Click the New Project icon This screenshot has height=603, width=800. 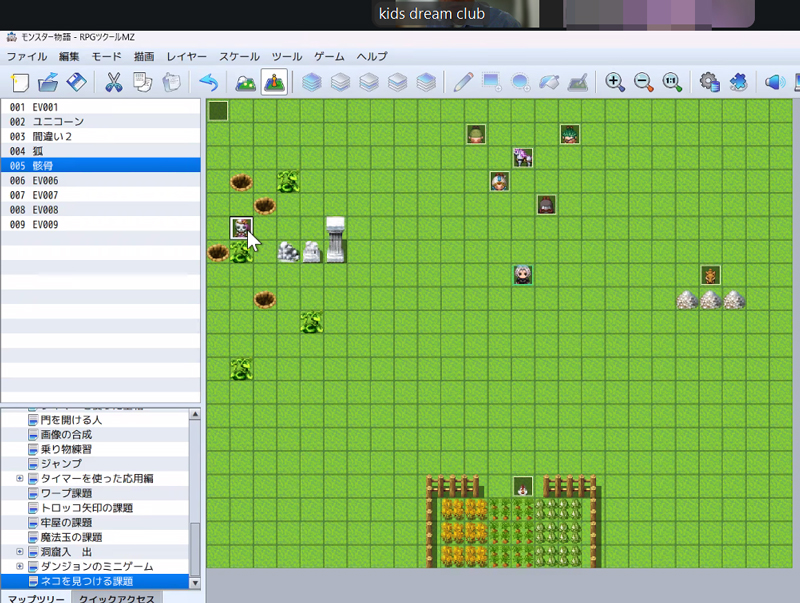[20, 82]
